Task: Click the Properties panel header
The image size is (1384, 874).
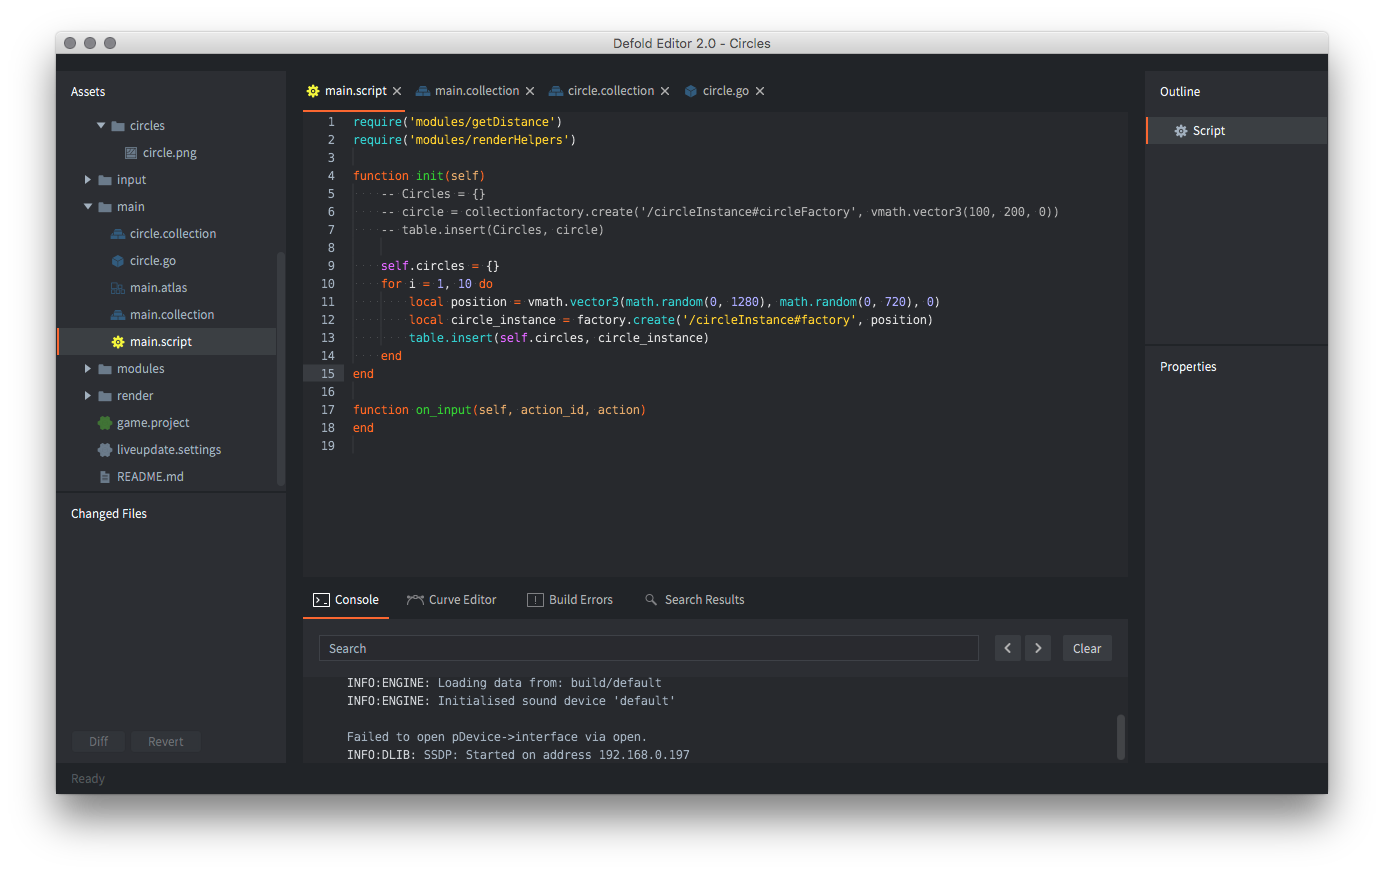Action: click(x=1188, y=367)
